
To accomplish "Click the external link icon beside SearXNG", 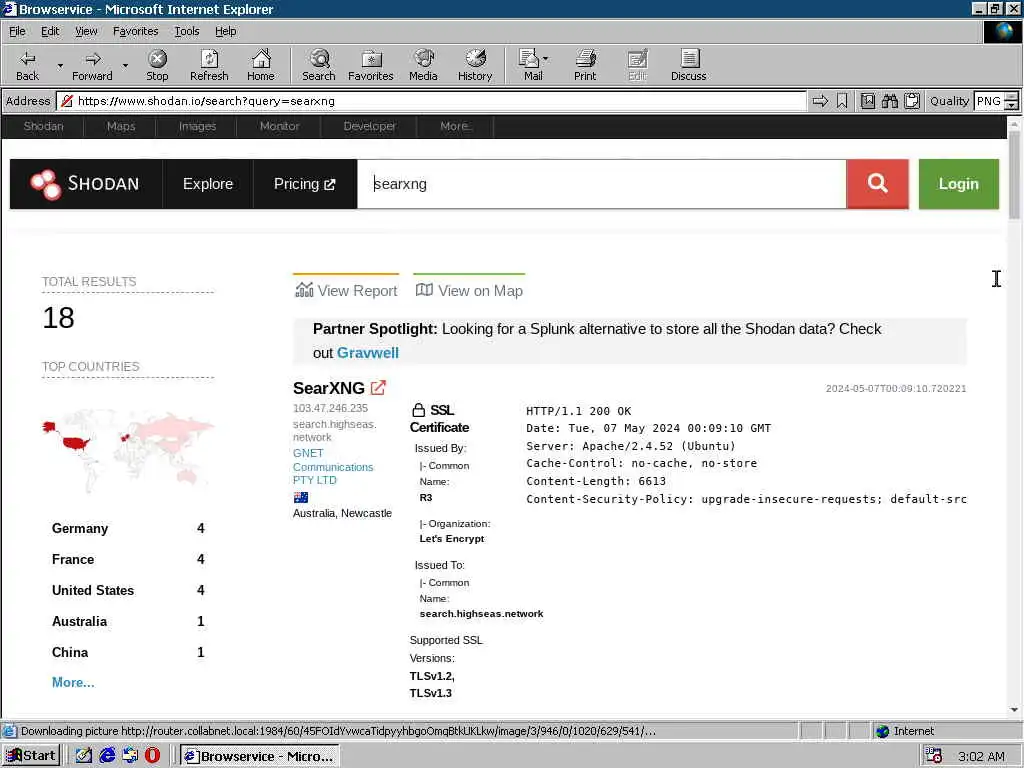I will (378, 387).
